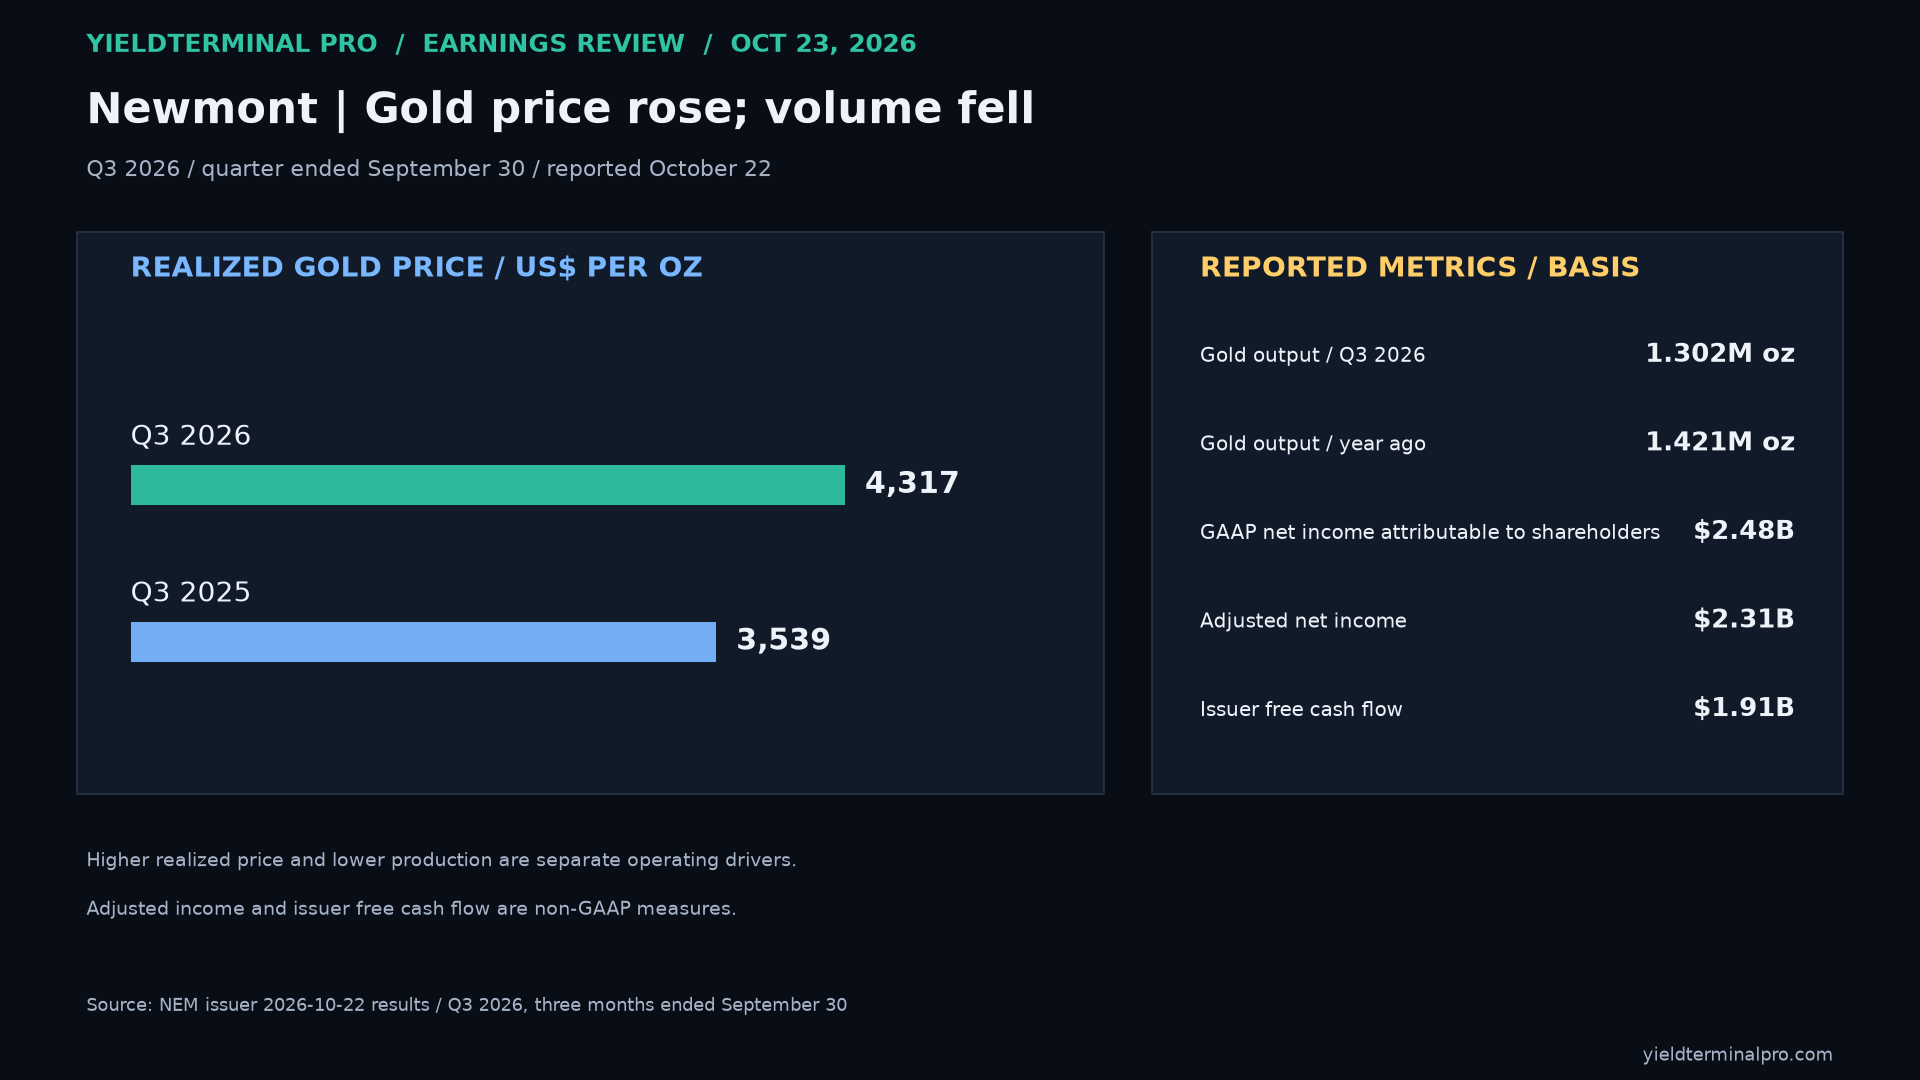
Task: Click the 3,539 realized price value
Action: coord(783,640)
